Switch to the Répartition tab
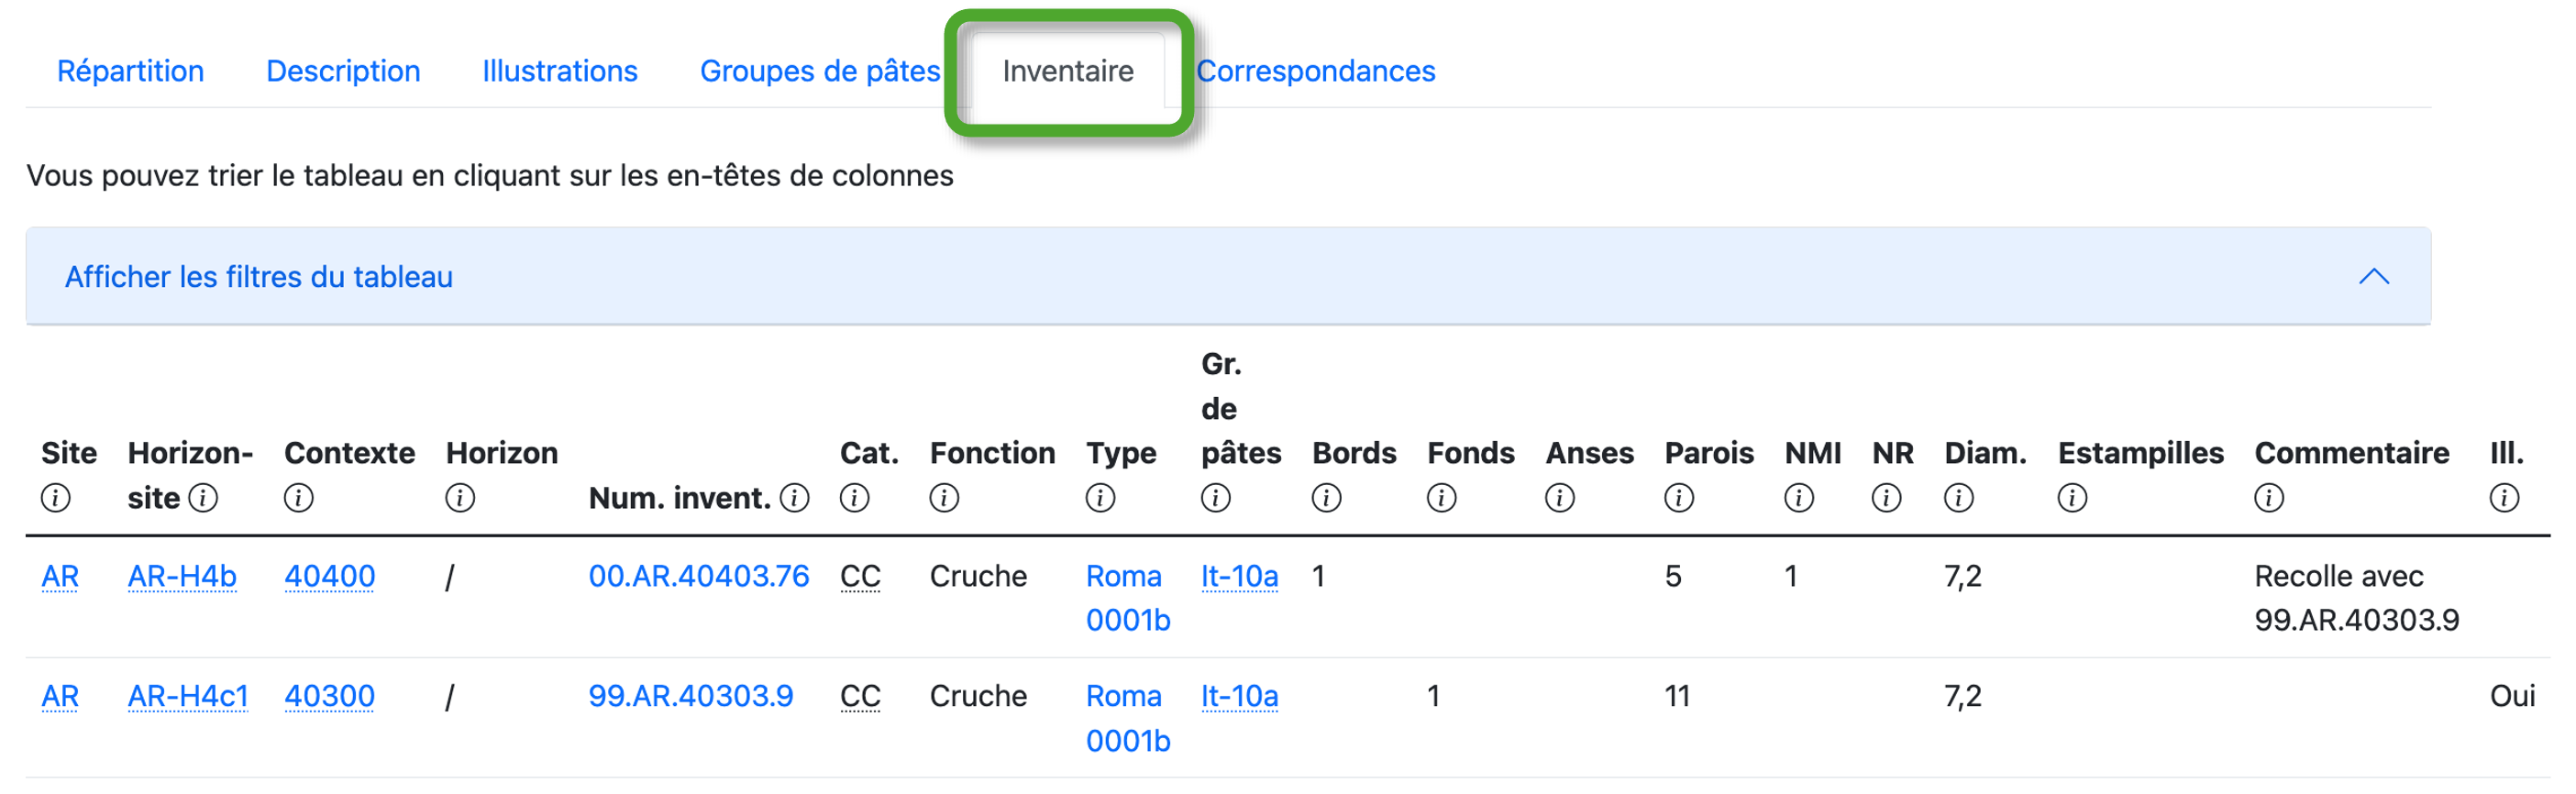Viewport: 2576px width, 794px height. click(x=131, y=71)
